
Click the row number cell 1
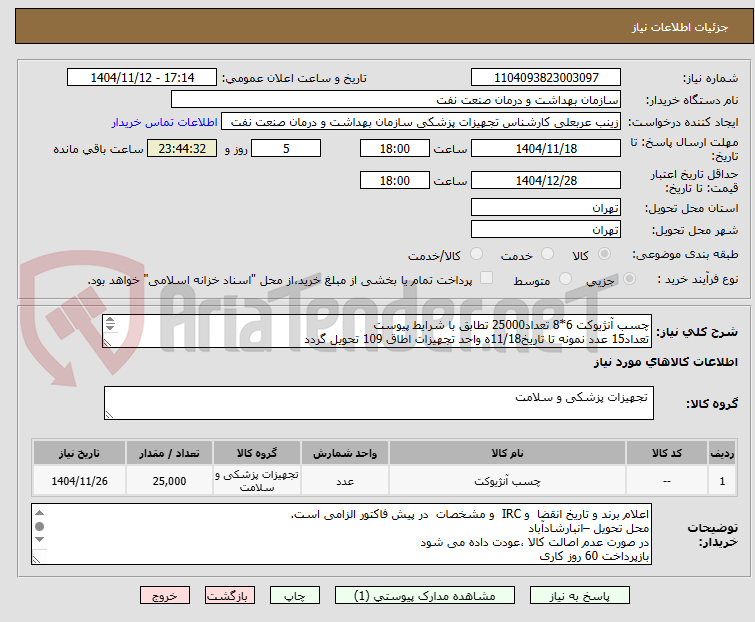pyautogui.click(x=722, y=481)
